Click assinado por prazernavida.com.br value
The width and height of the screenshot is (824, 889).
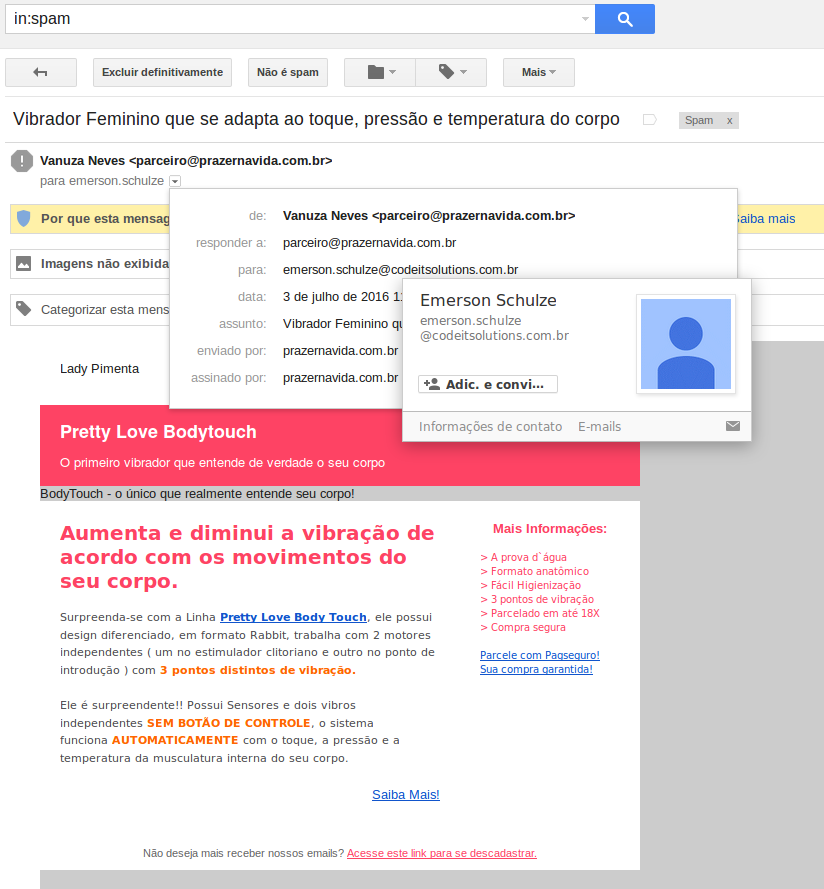pos(340,378)
